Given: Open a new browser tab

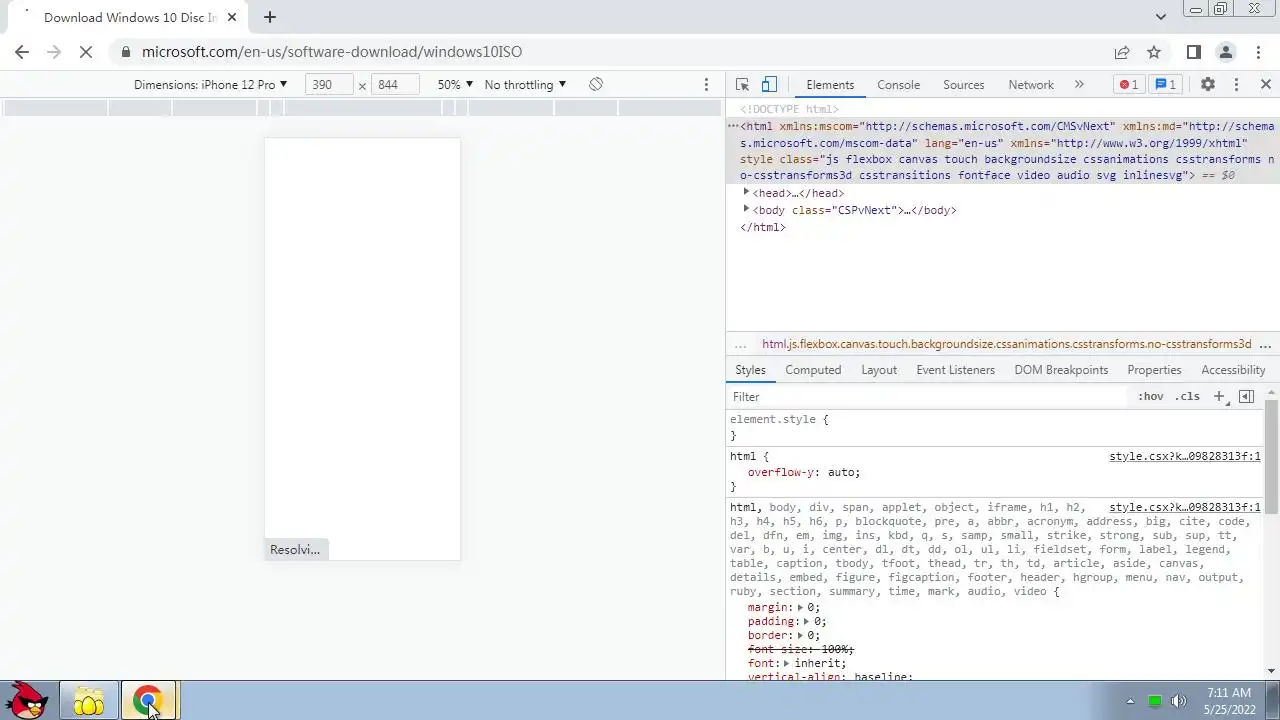Looking at the screenshot, I should pyautogui.click(x=270, y=17).
